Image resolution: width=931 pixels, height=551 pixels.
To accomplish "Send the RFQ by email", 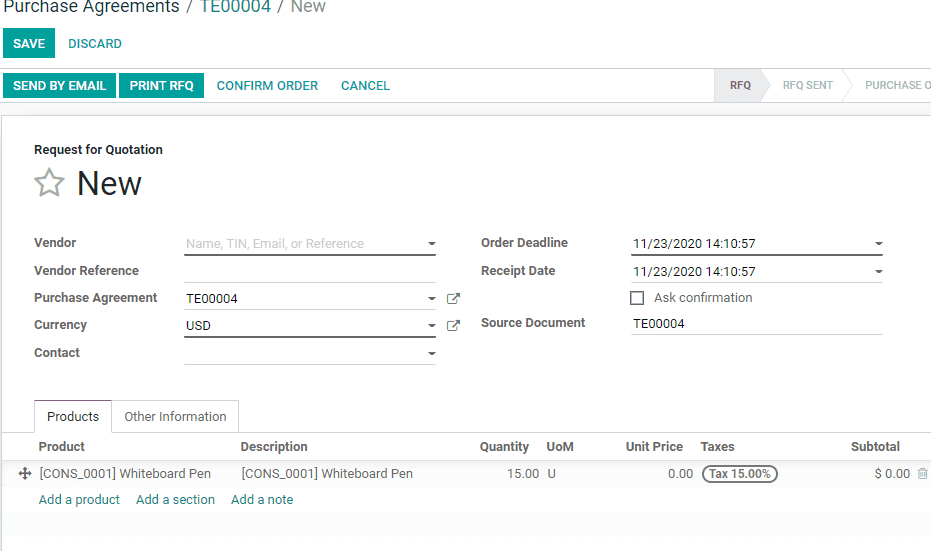I will click(59, 86).
